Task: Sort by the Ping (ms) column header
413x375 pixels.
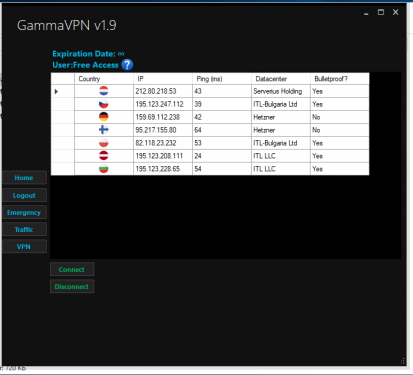Action: click(222, 79)
